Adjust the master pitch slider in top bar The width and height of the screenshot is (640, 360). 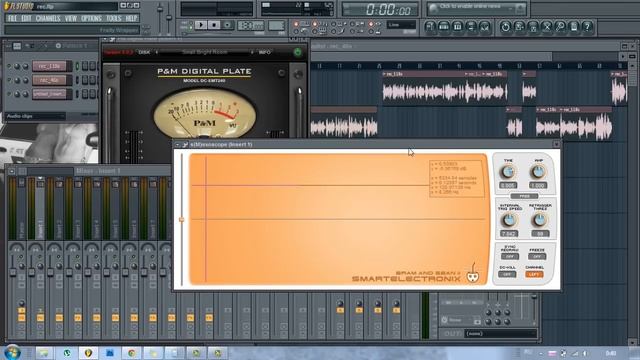169,18
